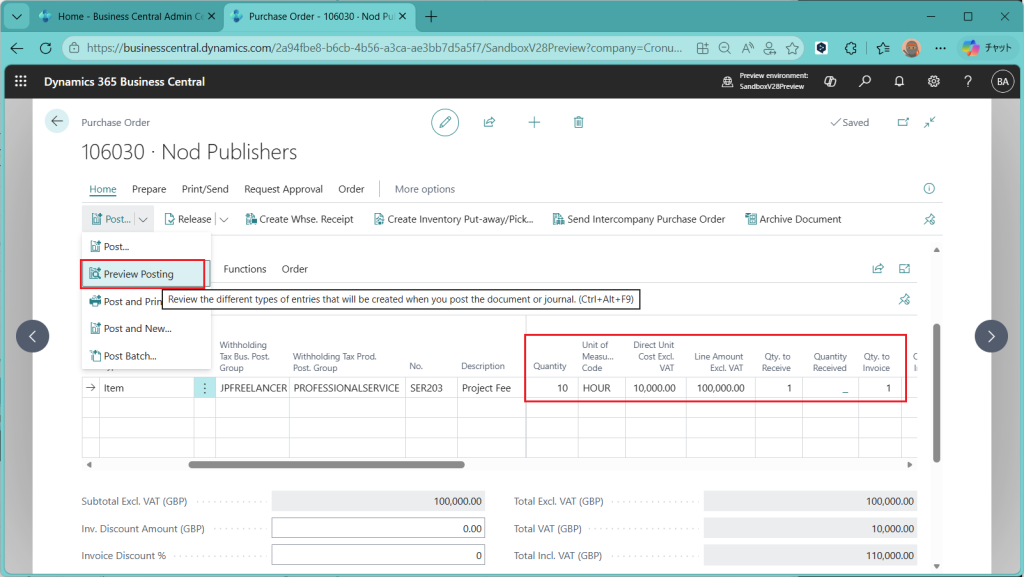Select Preview Posting from the menu
Screen dimensions: 1024x577
(138, 274)
